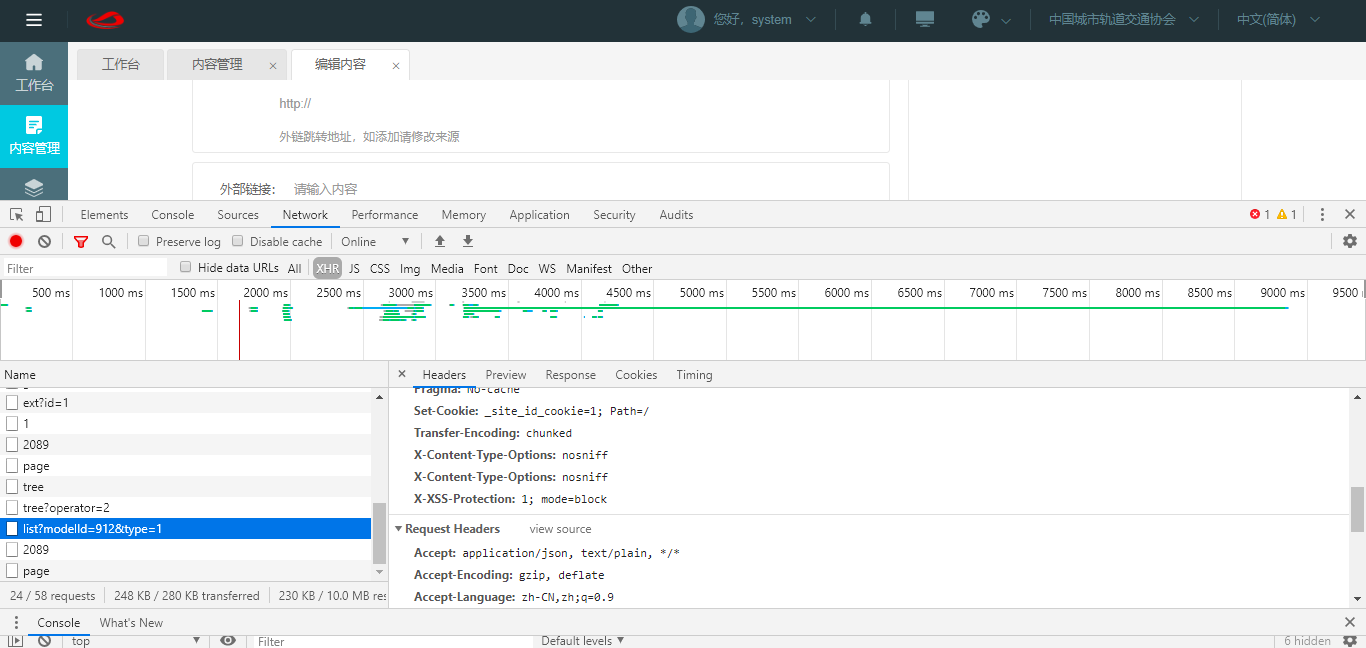Select the tree?operator=2 request
The width and height of the screenshot is (1366, 648).
[x=66, y=508]
